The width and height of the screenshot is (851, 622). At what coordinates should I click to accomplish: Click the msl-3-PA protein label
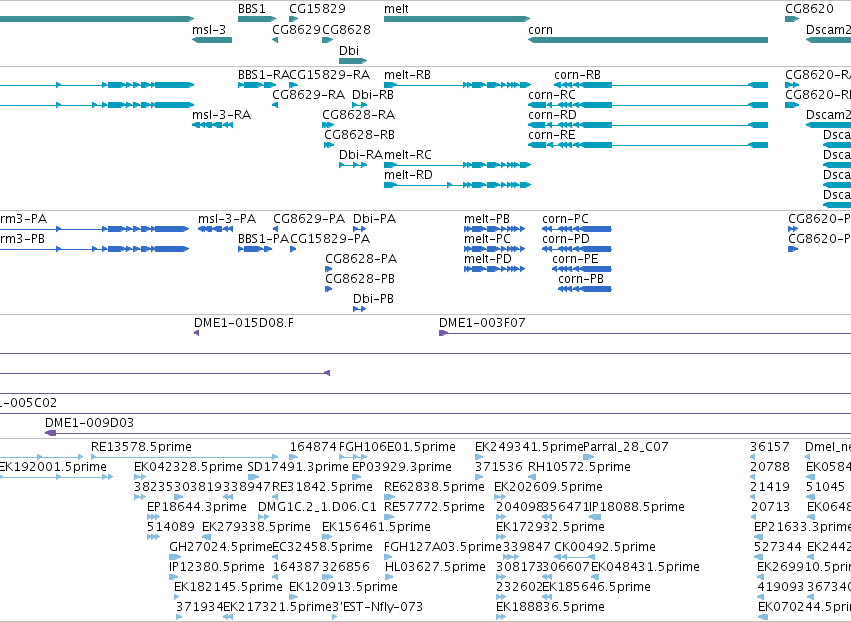pyautogui.click(x=227, y=219)
